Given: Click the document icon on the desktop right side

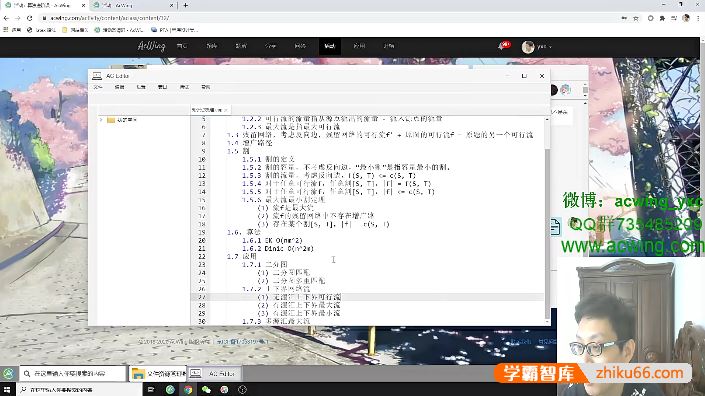Looking at the screenshot, I should tap(555, 227).
